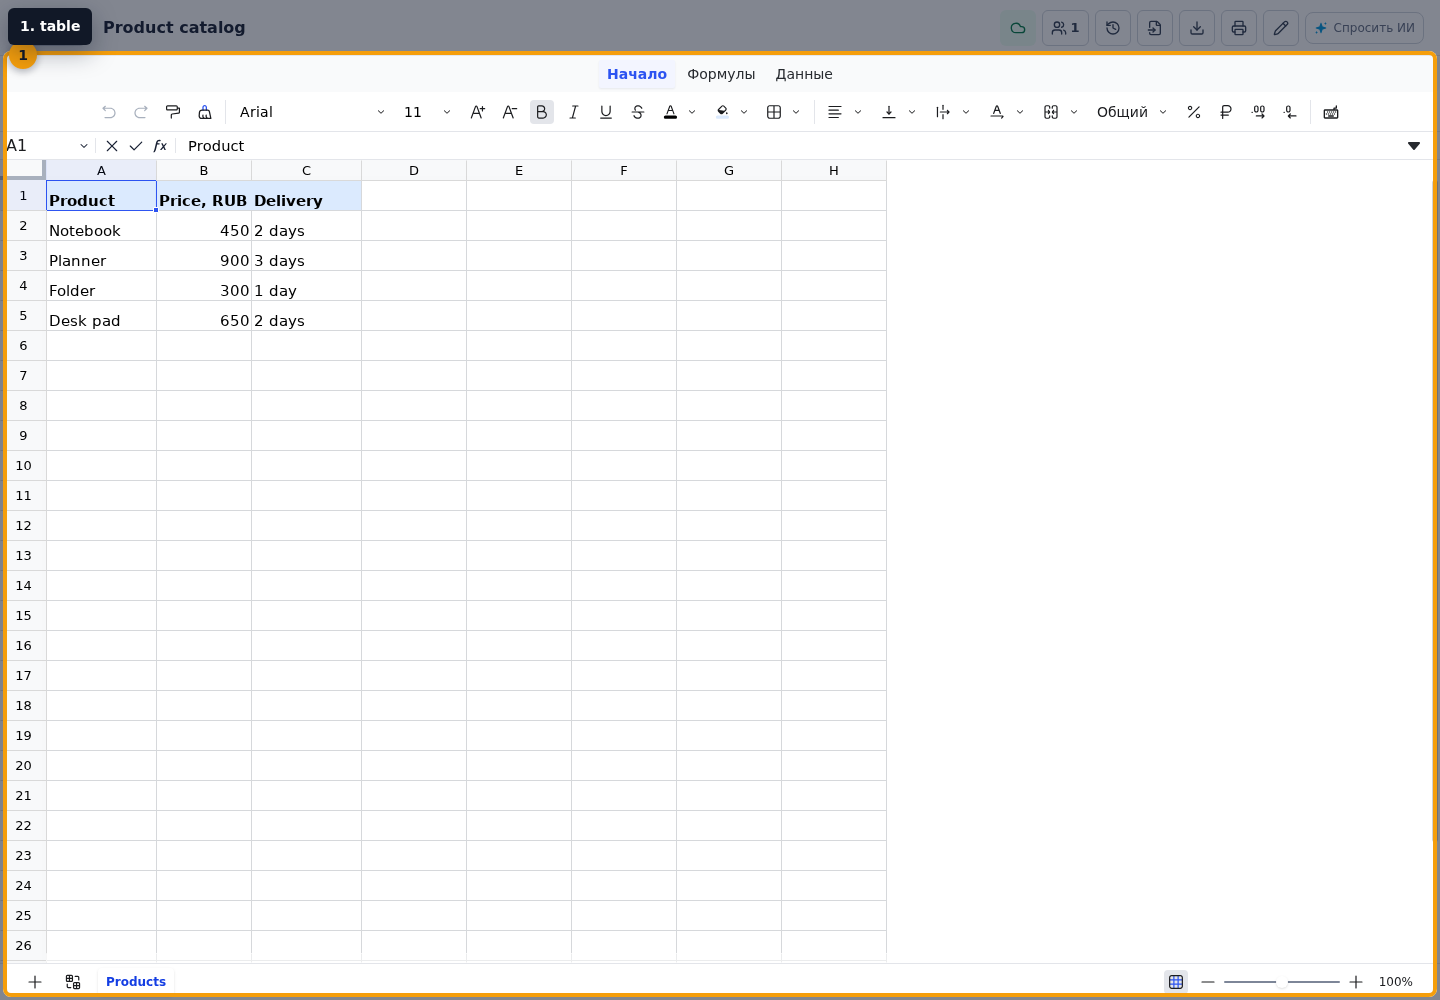Click the cloud save status icon
The height and width of the screenshot is (1000, 1440).
pyautogui.click(x=1018, y=28)
